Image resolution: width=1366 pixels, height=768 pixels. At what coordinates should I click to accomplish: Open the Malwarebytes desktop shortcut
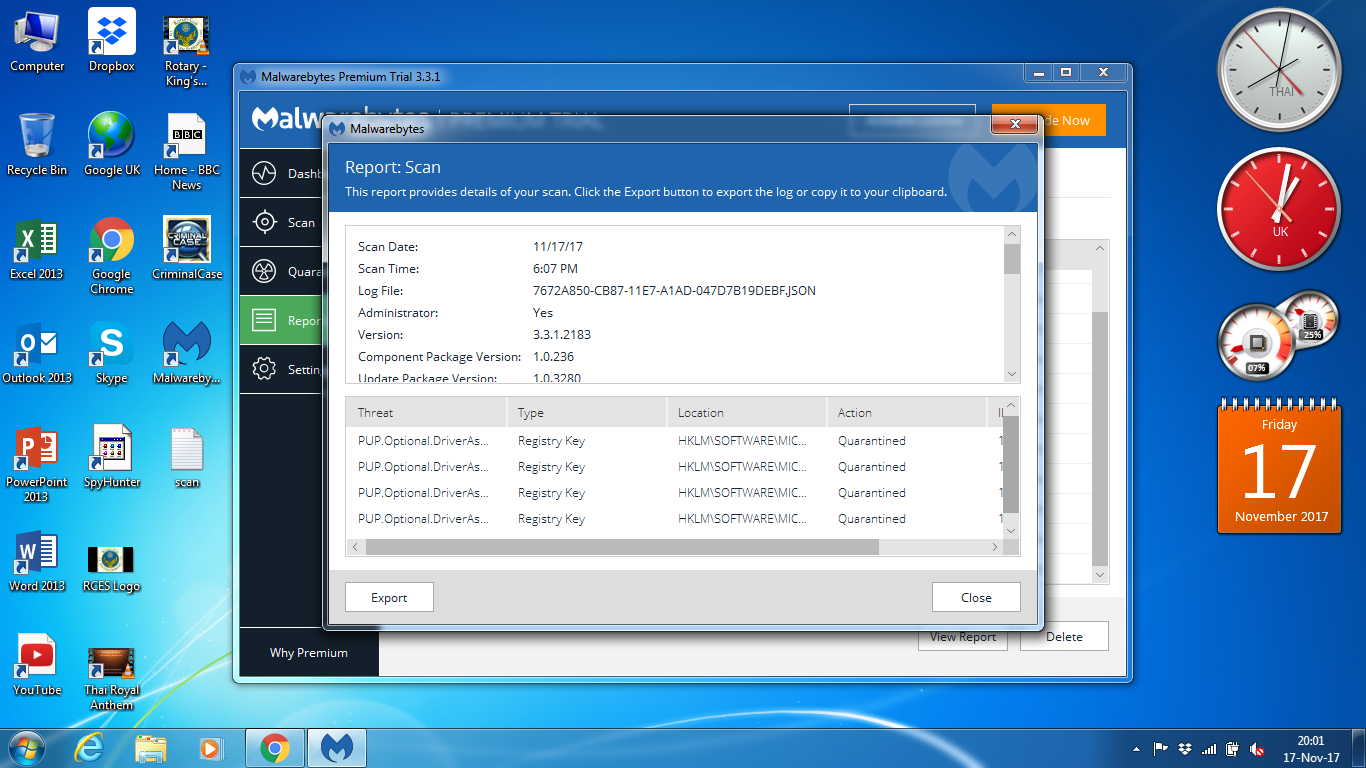[x=186, y=352]
